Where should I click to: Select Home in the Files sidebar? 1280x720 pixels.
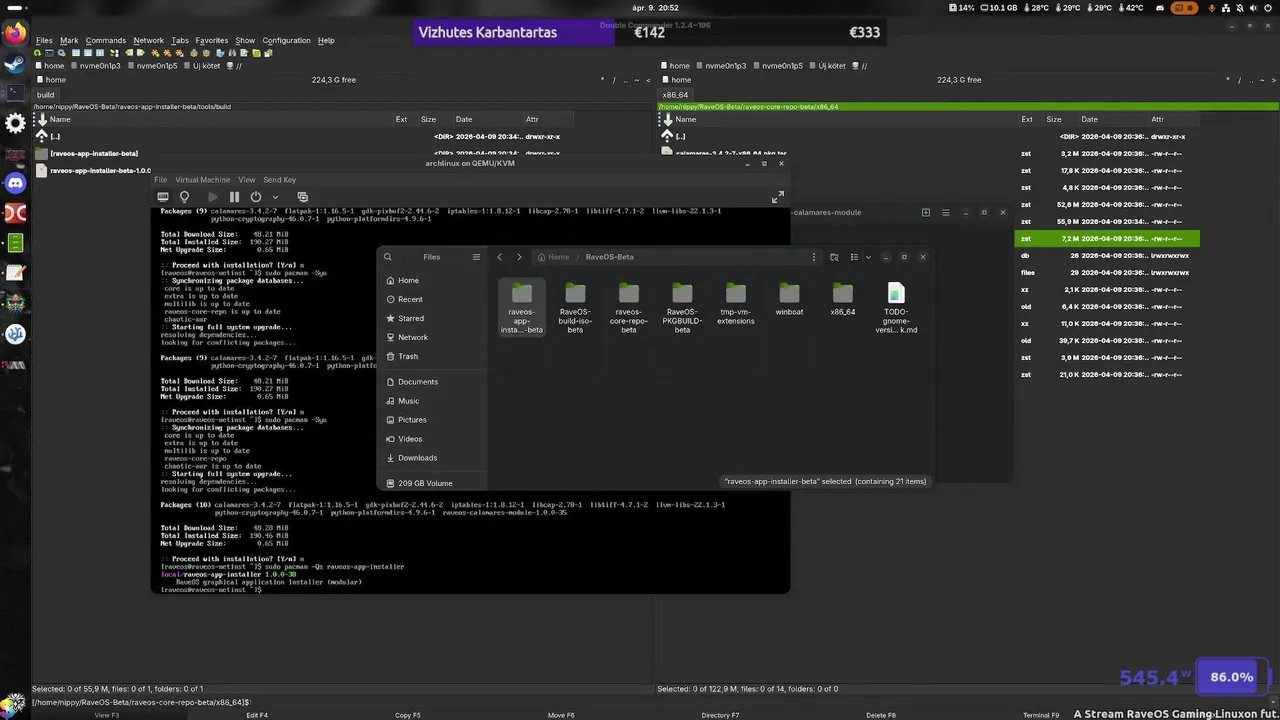(x=431, y=280)
